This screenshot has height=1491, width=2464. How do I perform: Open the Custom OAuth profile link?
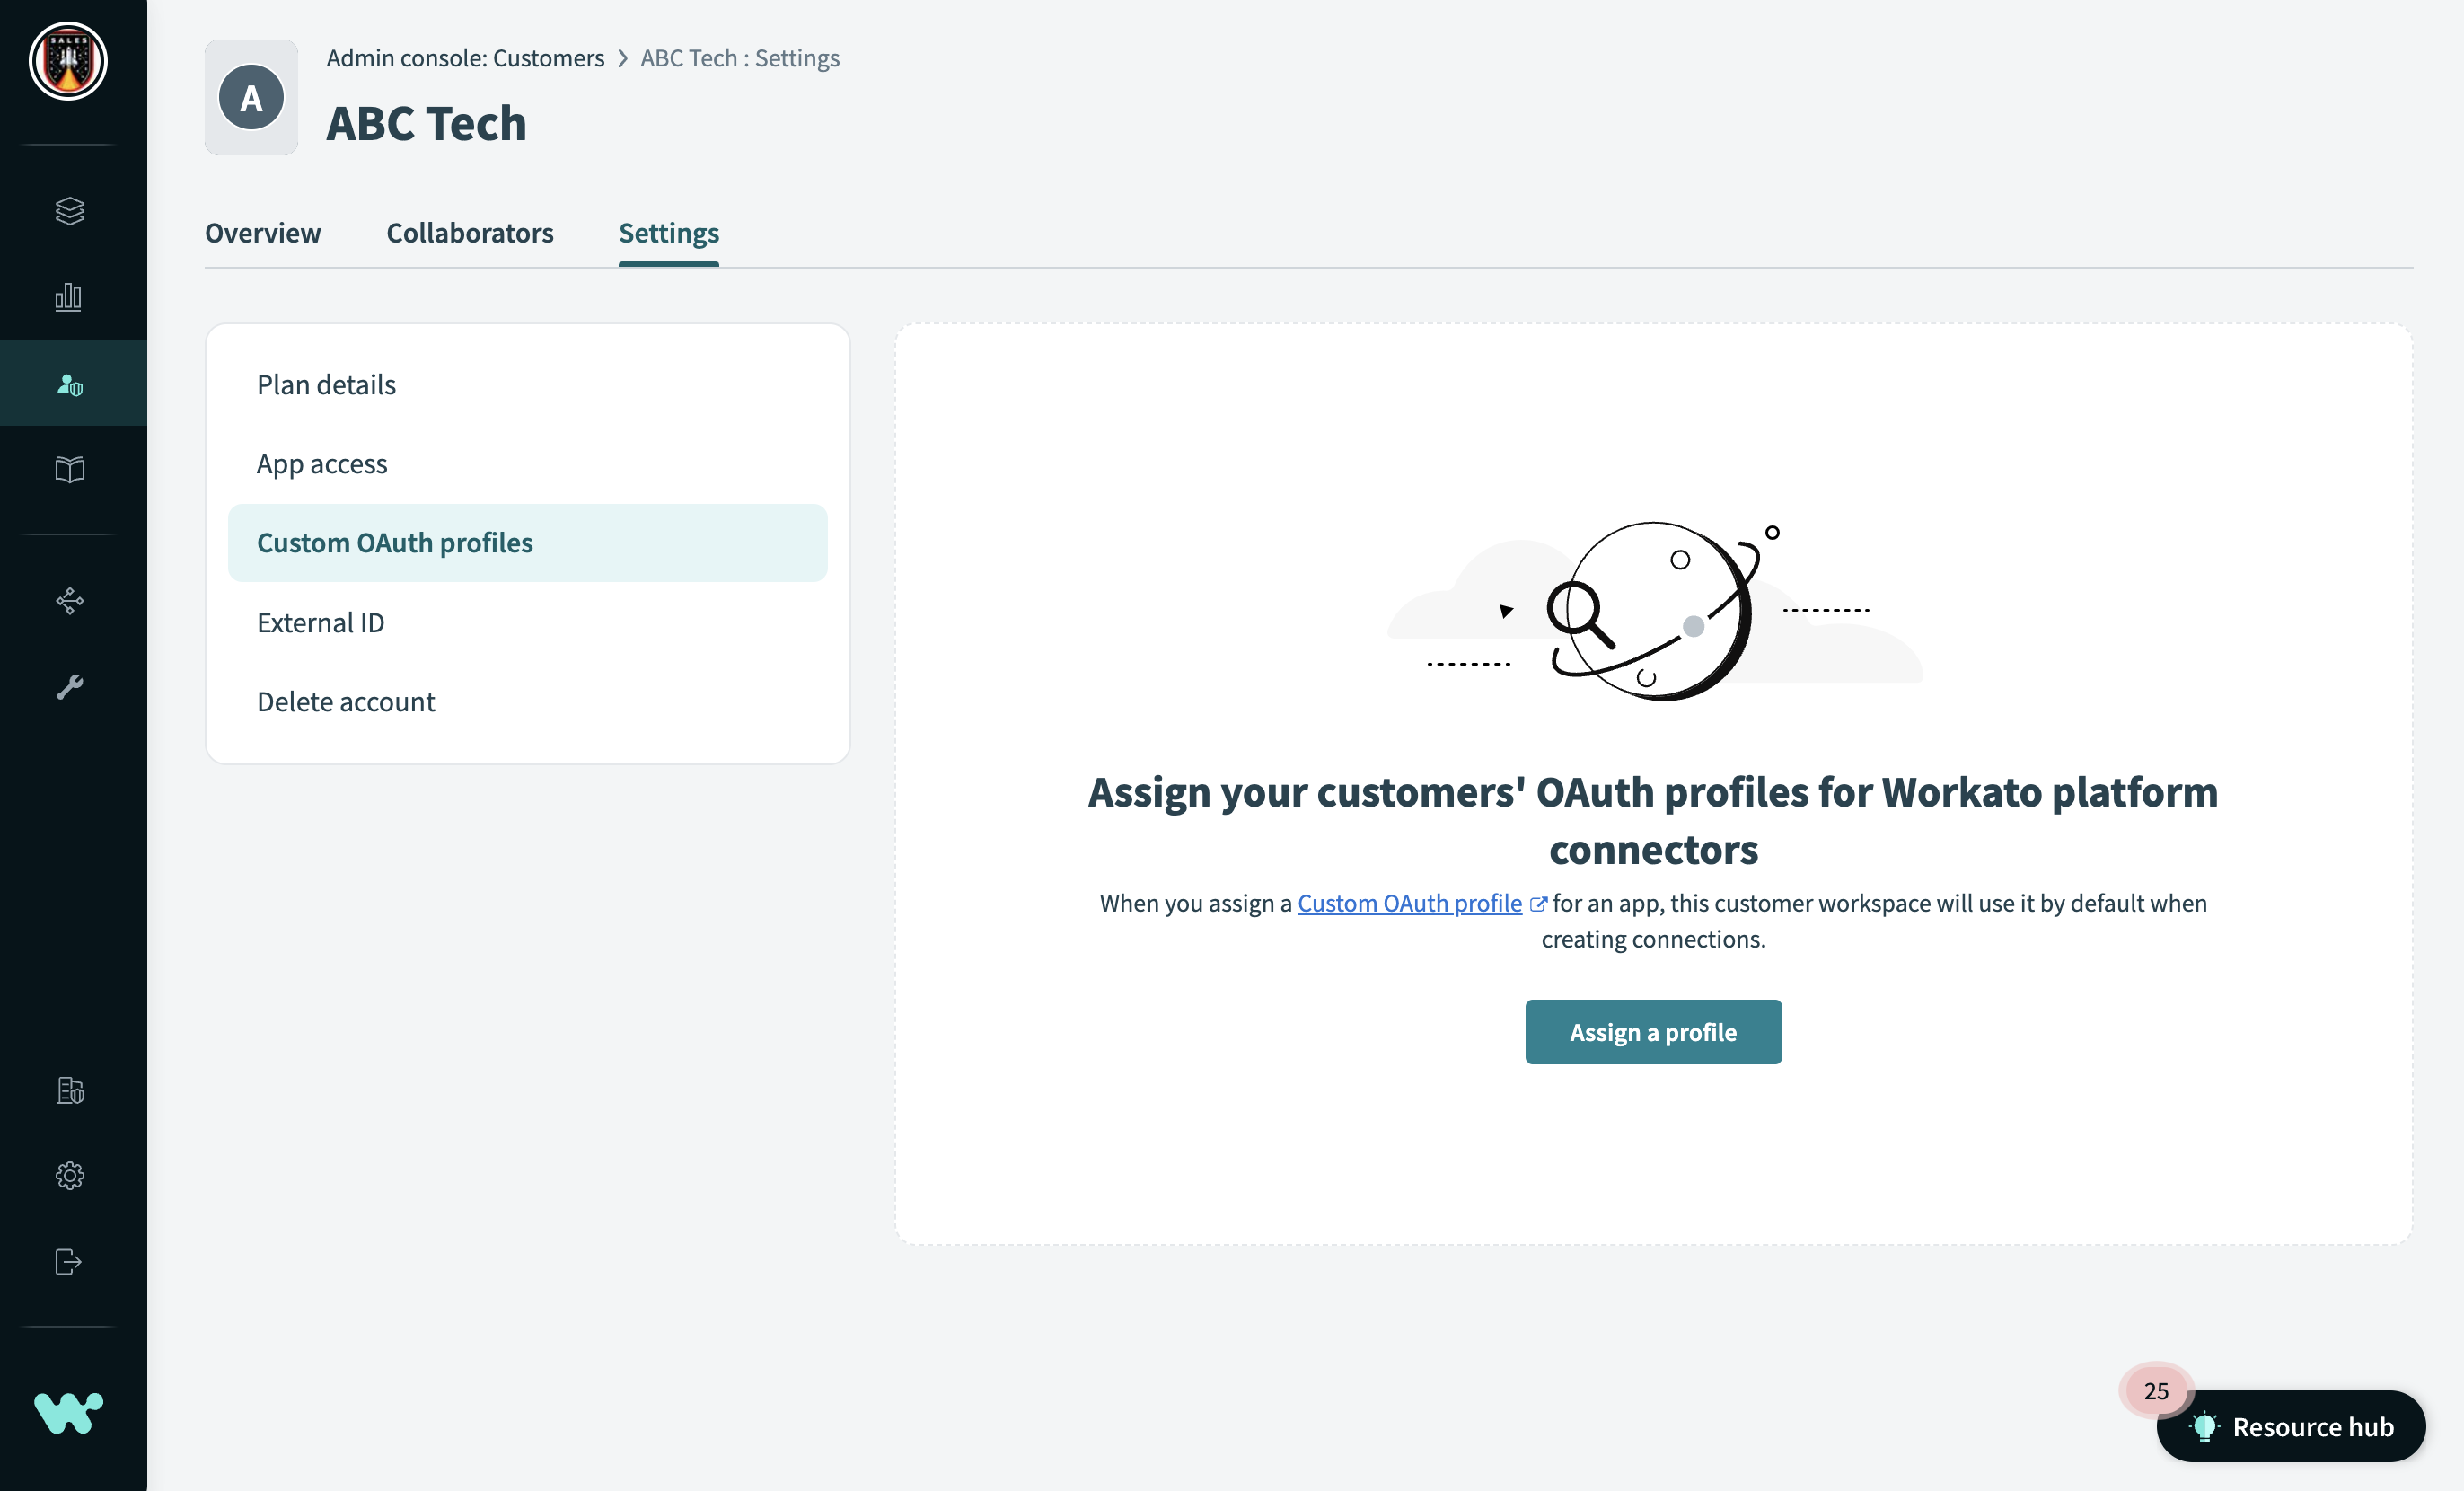click(x=1410, y=901)
